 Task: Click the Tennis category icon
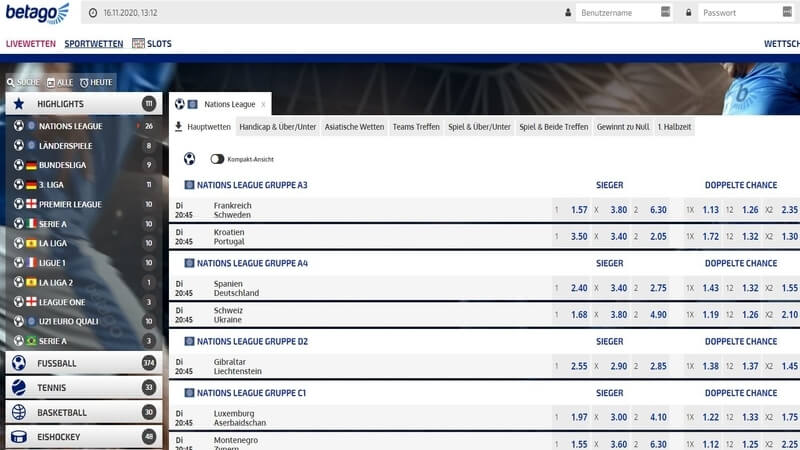pyautogui.click(x=19, y=388)
